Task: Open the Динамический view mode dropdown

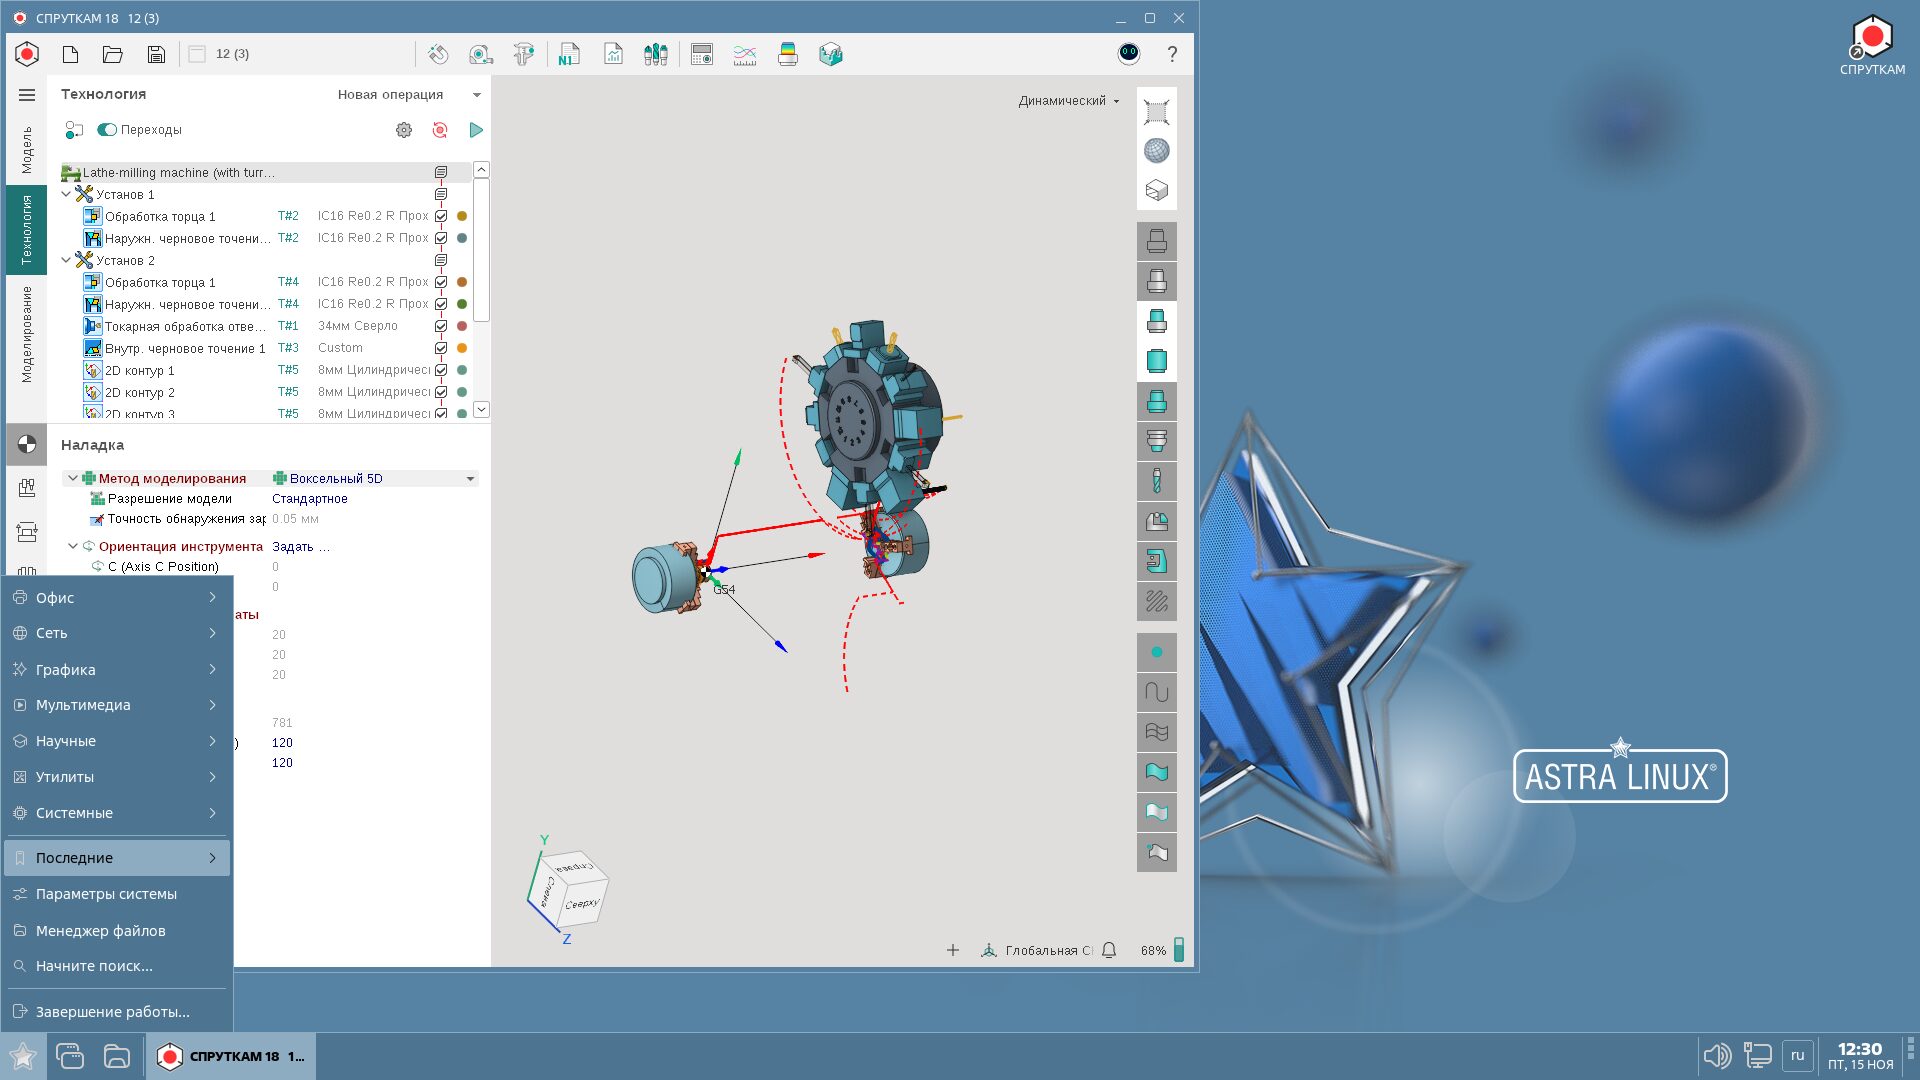Action: [x=1068, y=101]
